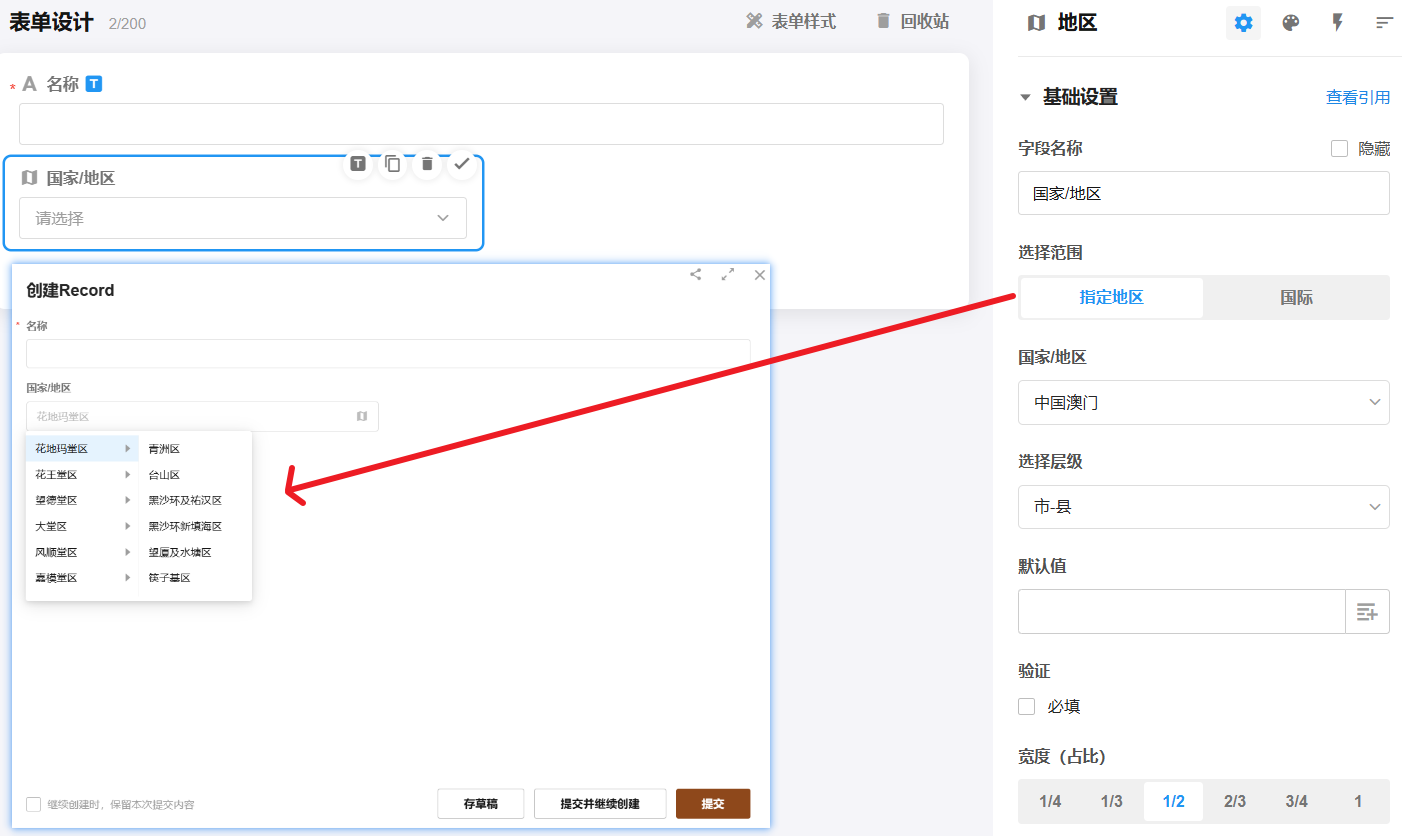
Task: Click the copy field icon above 国家/地区
Action: point(393,164)
